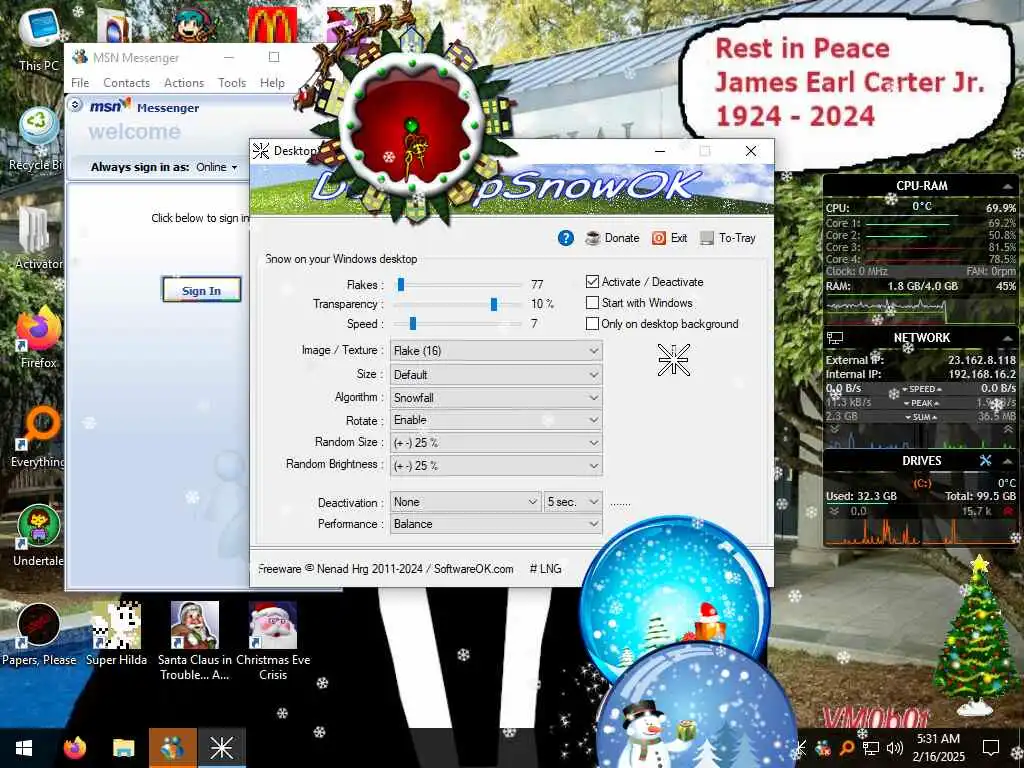This screenshot has height=768, width=1024.
Task: Open File Explorer from the taskbar
Action: click(123, 748)
